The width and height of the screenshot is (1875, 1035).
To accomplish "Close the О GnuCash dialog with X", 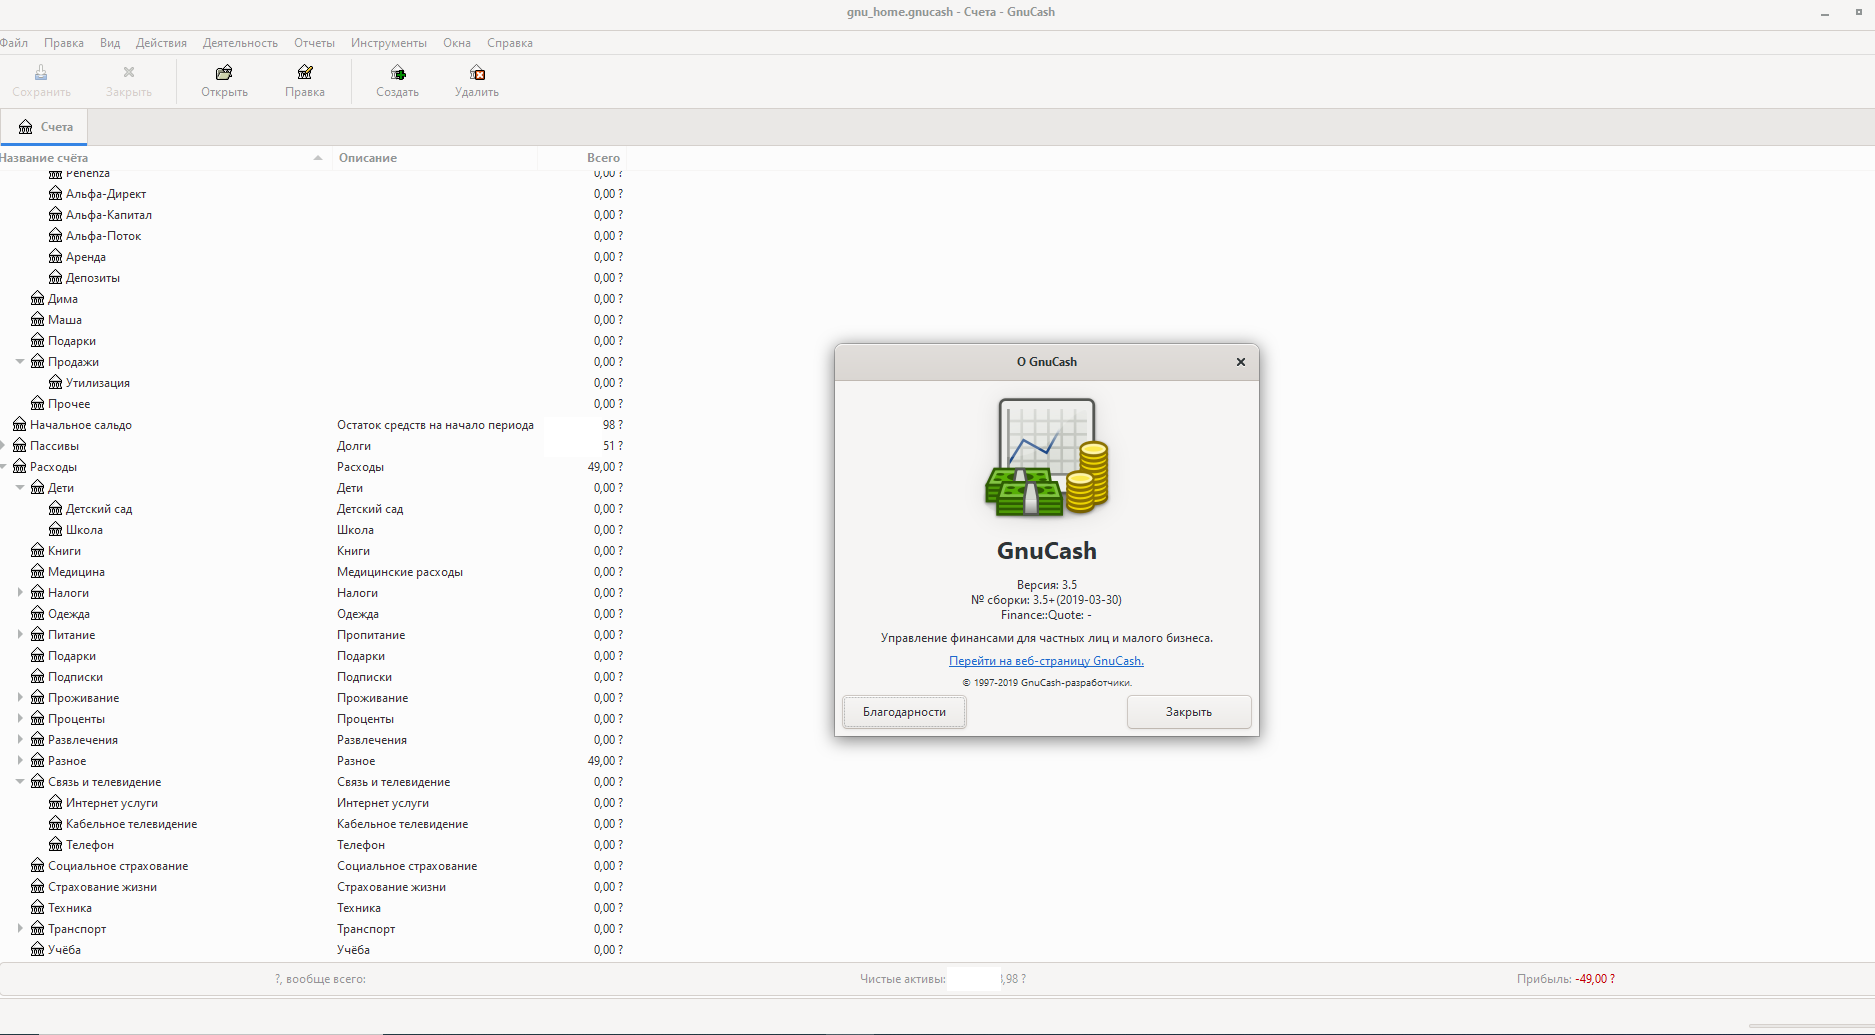I will pos(1241,362).
